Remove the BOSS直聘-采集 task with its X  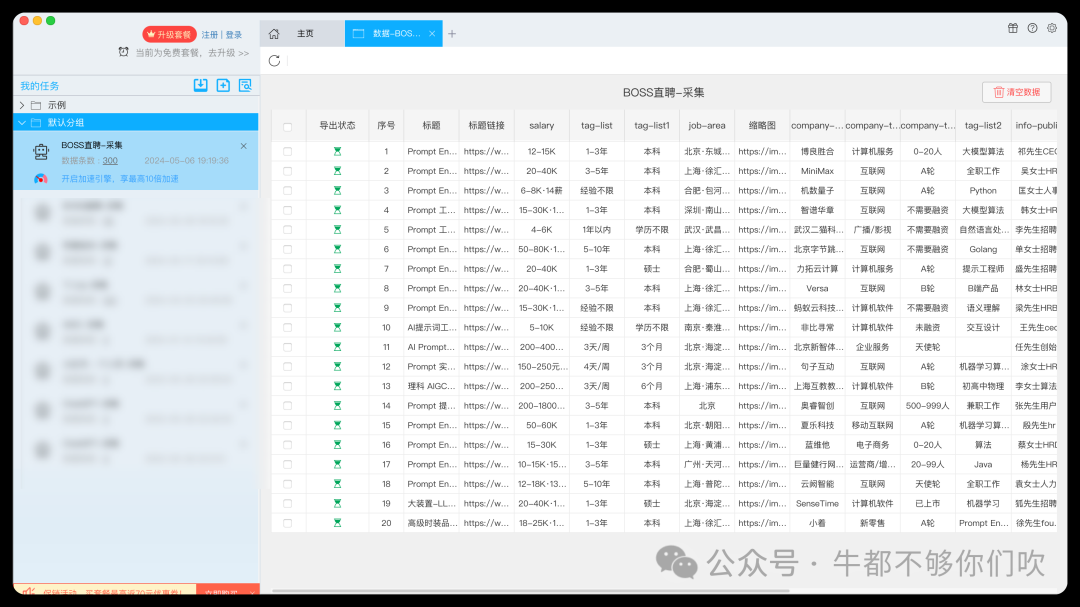point(244,146)
